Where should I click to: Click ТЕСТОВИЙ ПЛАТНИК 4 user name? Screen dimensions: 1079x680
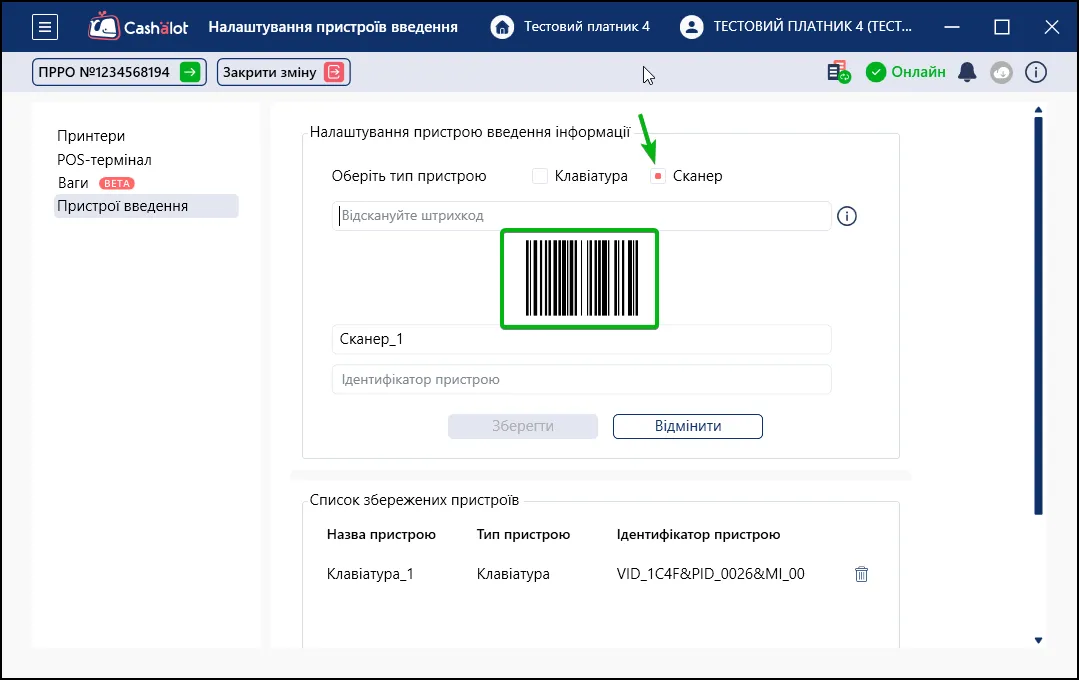pyautogui.click(x=813, y=27)
